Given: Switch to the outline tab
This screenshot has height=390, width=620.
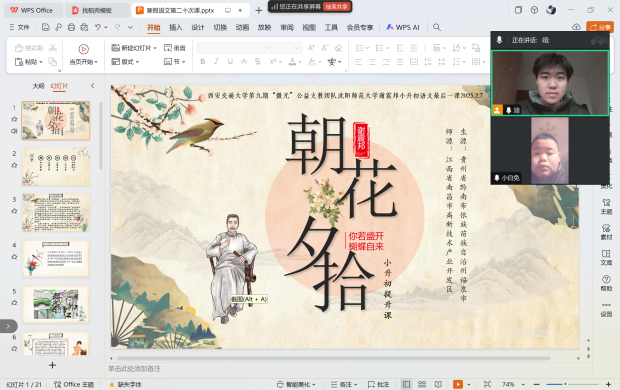Looking at the screenshot, I should tap(38, 86).
